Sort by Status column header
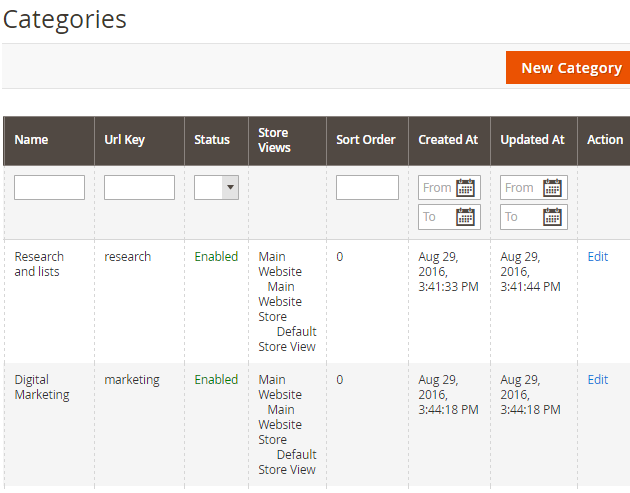The height and width of the screenshot is (493, 630). coord(212,140)
